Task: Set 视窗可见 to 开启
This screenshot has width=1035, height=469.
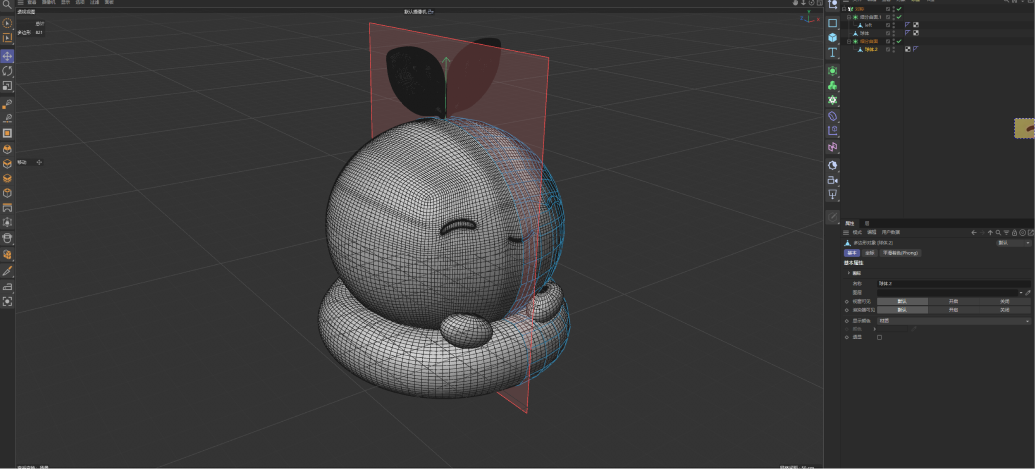Action: click(x=953, y=301)
